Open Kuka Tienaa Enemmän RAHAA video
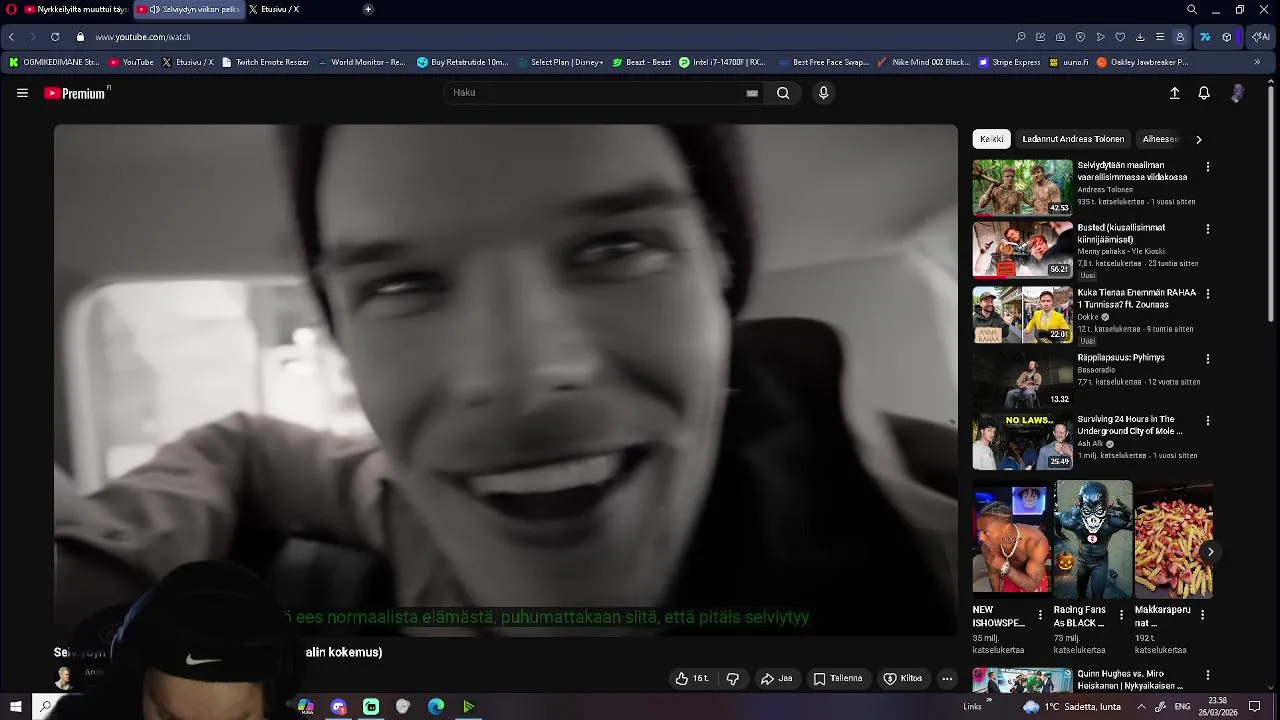 pyautogui.click(x=1022, y=315)
